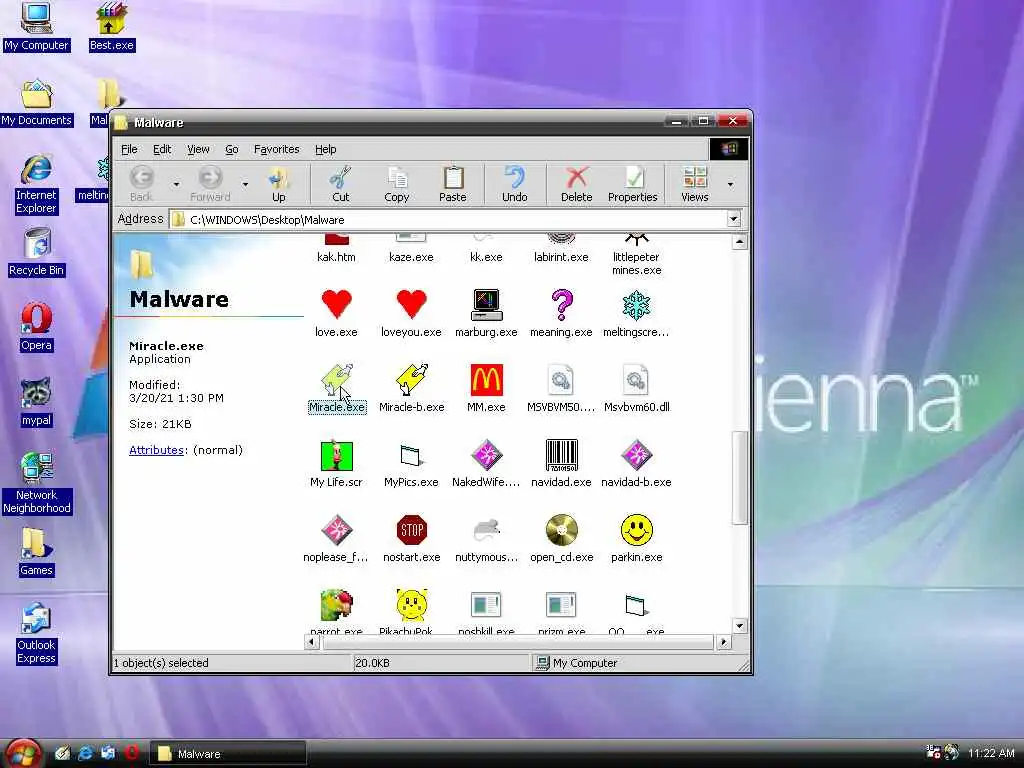Click the Copy toolbar icon
The image size is (1024, 768).
click(396, 184)
